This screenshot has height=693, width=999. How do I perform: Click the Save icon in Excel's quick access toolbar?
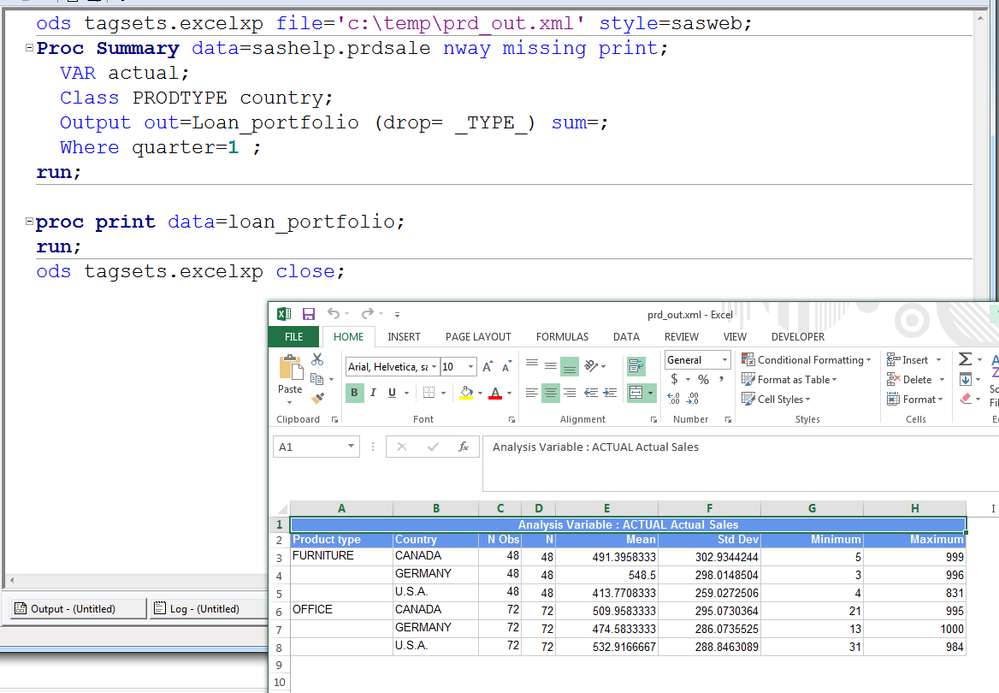308,314
